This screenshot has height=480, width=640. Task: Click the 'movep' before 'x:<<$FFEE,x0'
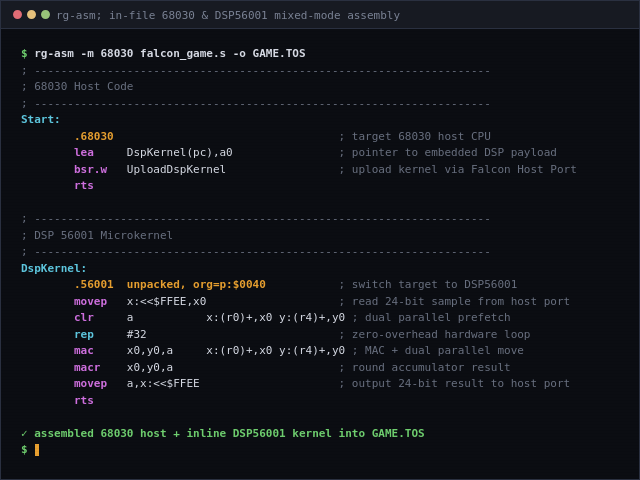(91, 302)
